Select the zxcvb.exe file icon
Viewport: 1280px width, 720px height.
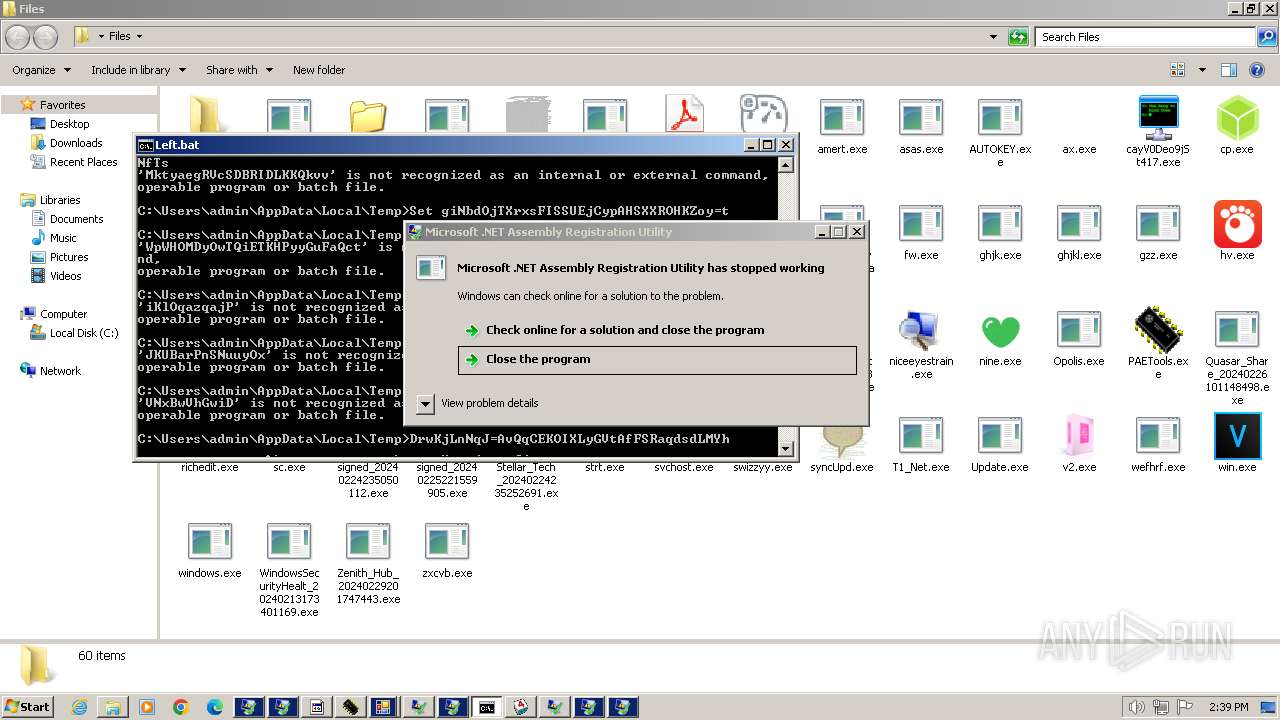[447, 542]
